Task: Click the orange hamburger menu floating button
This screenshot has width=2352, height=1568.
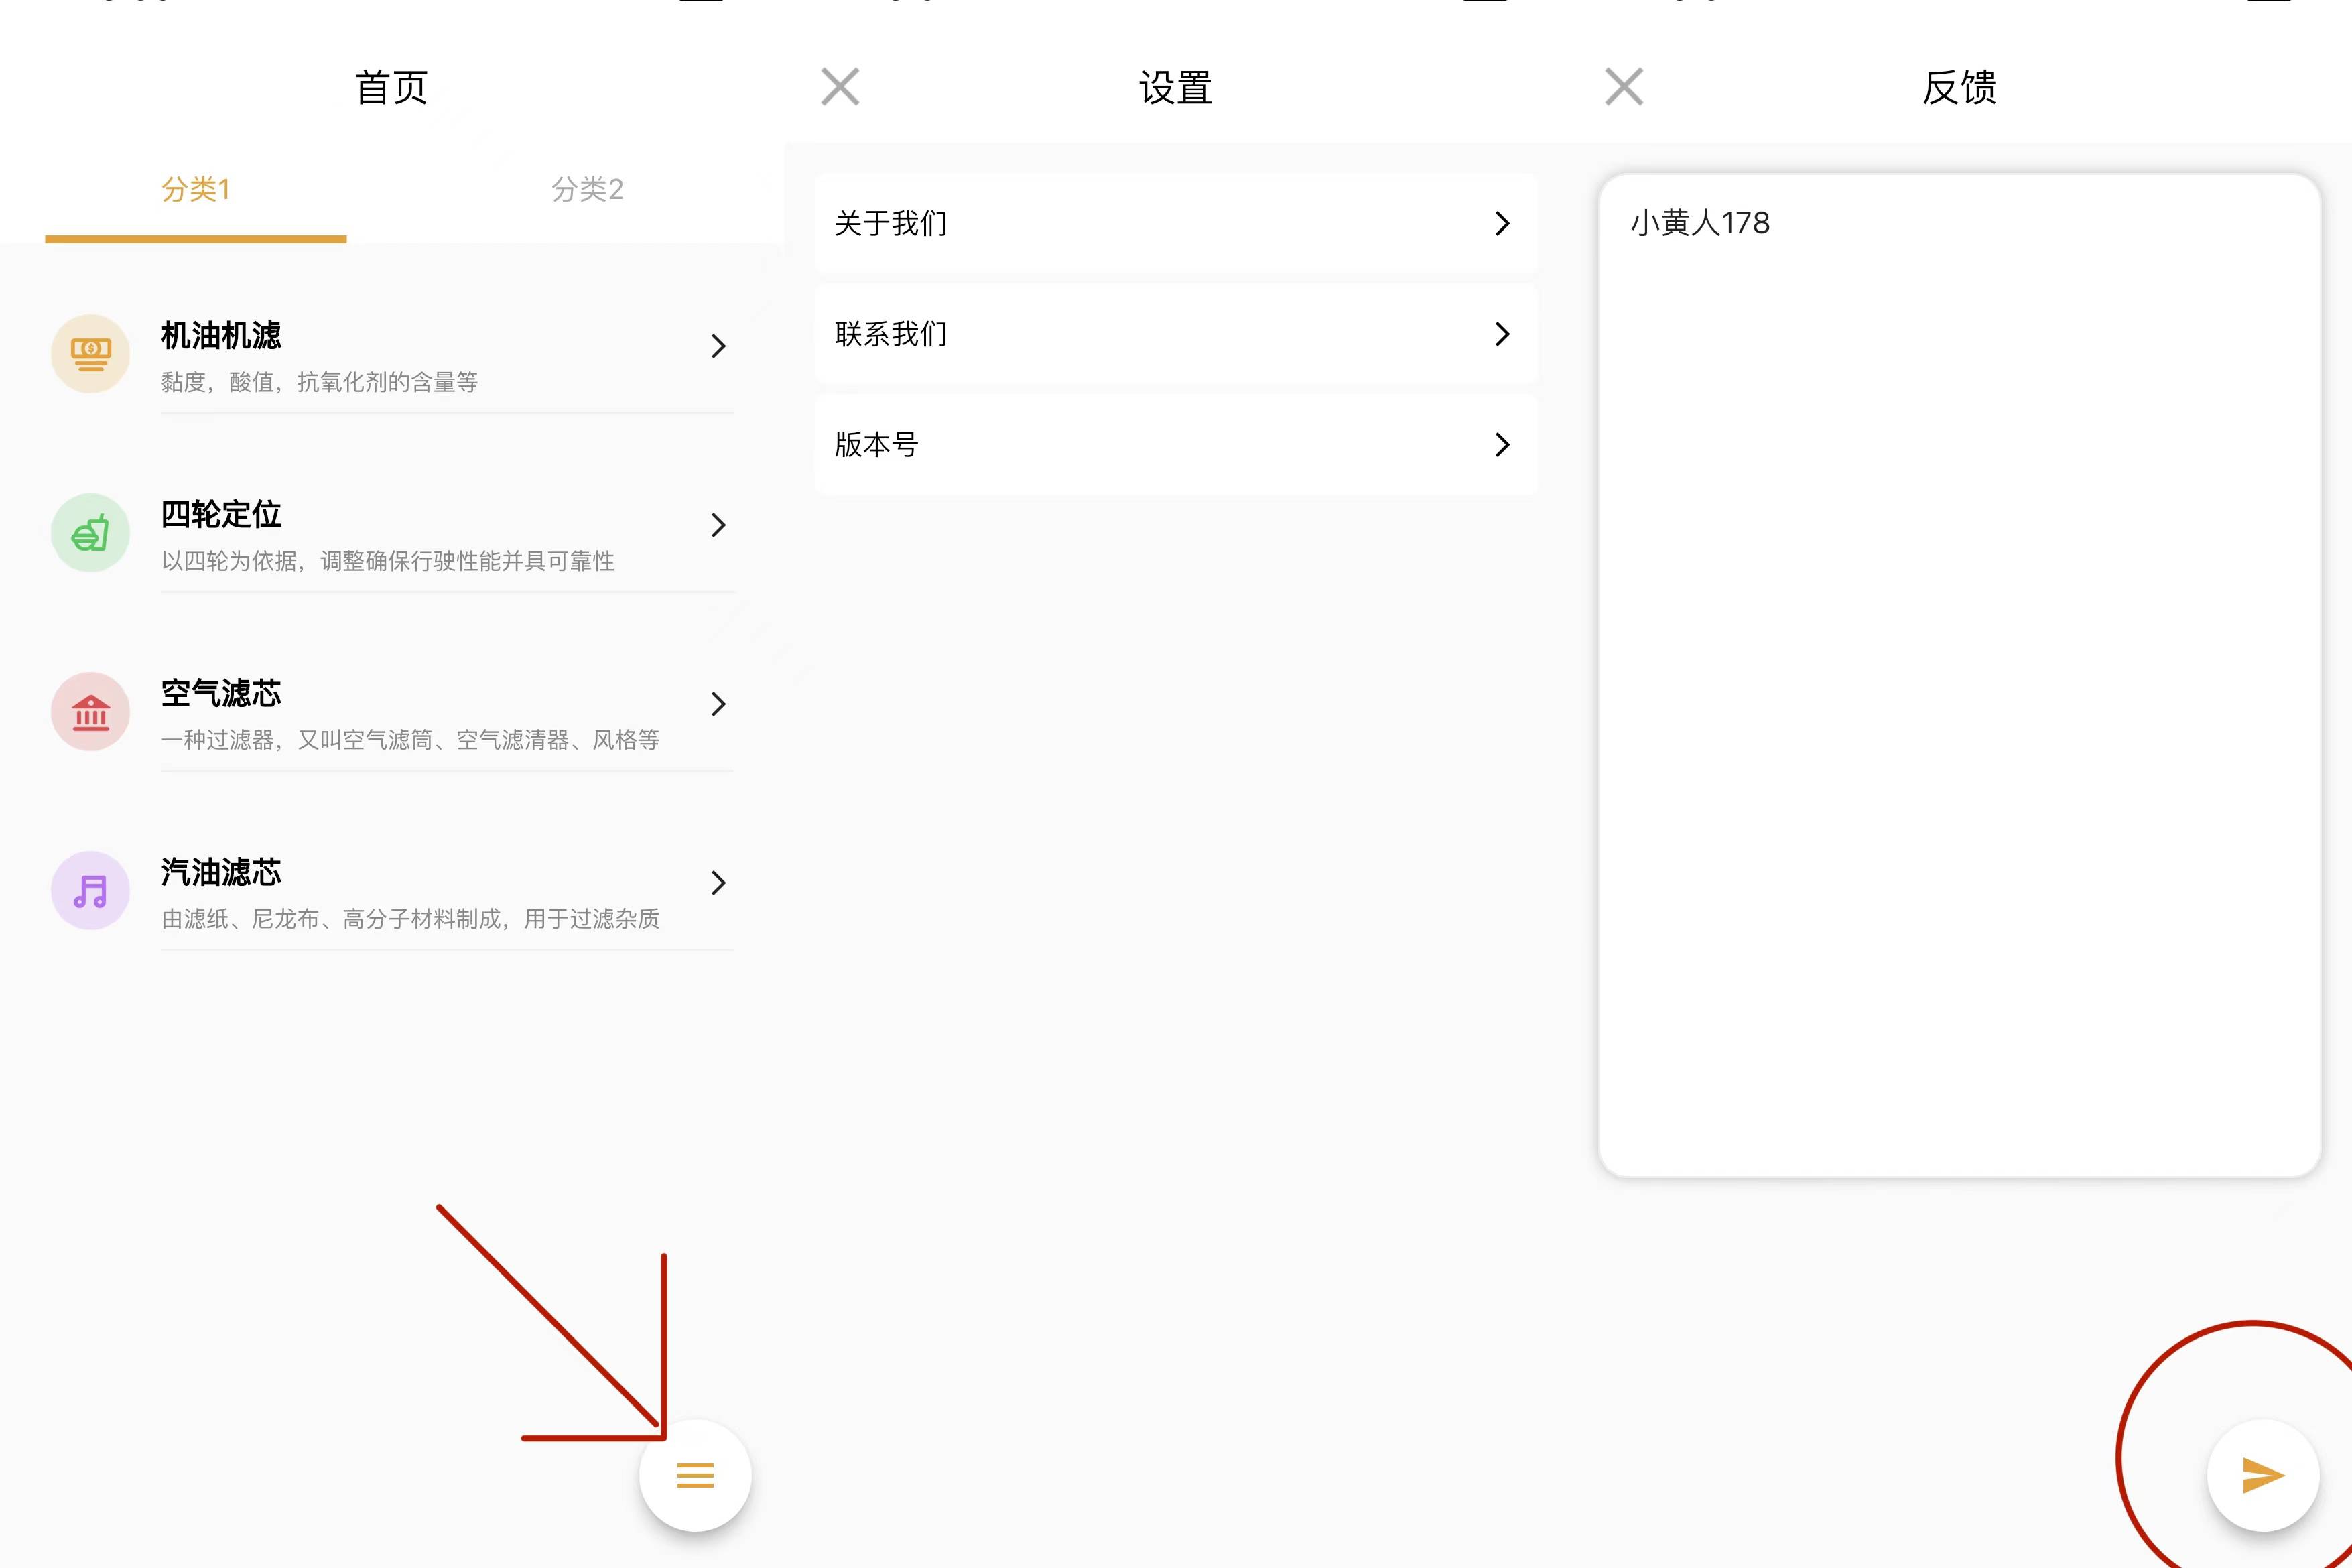Action: (695, 1475)
